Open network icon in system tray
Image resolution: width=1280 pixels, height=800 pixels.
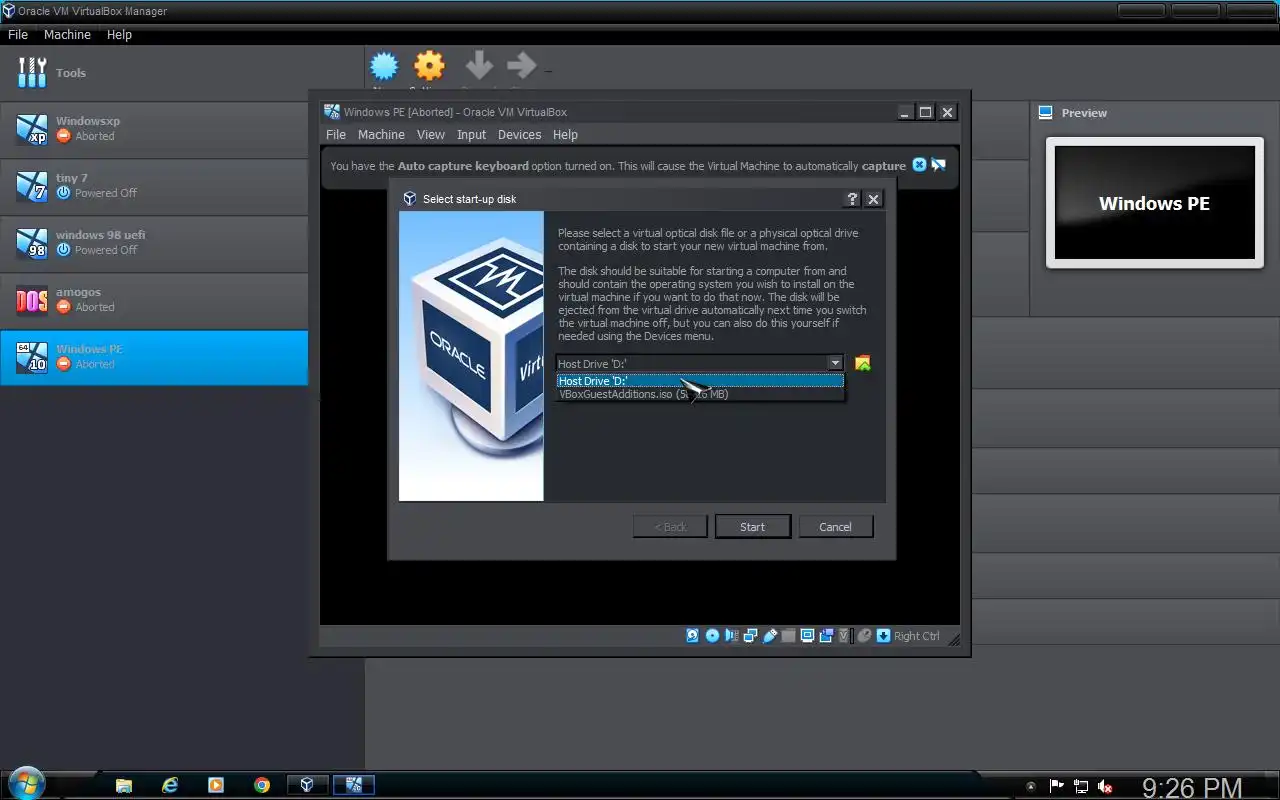tap(1081, 787)
